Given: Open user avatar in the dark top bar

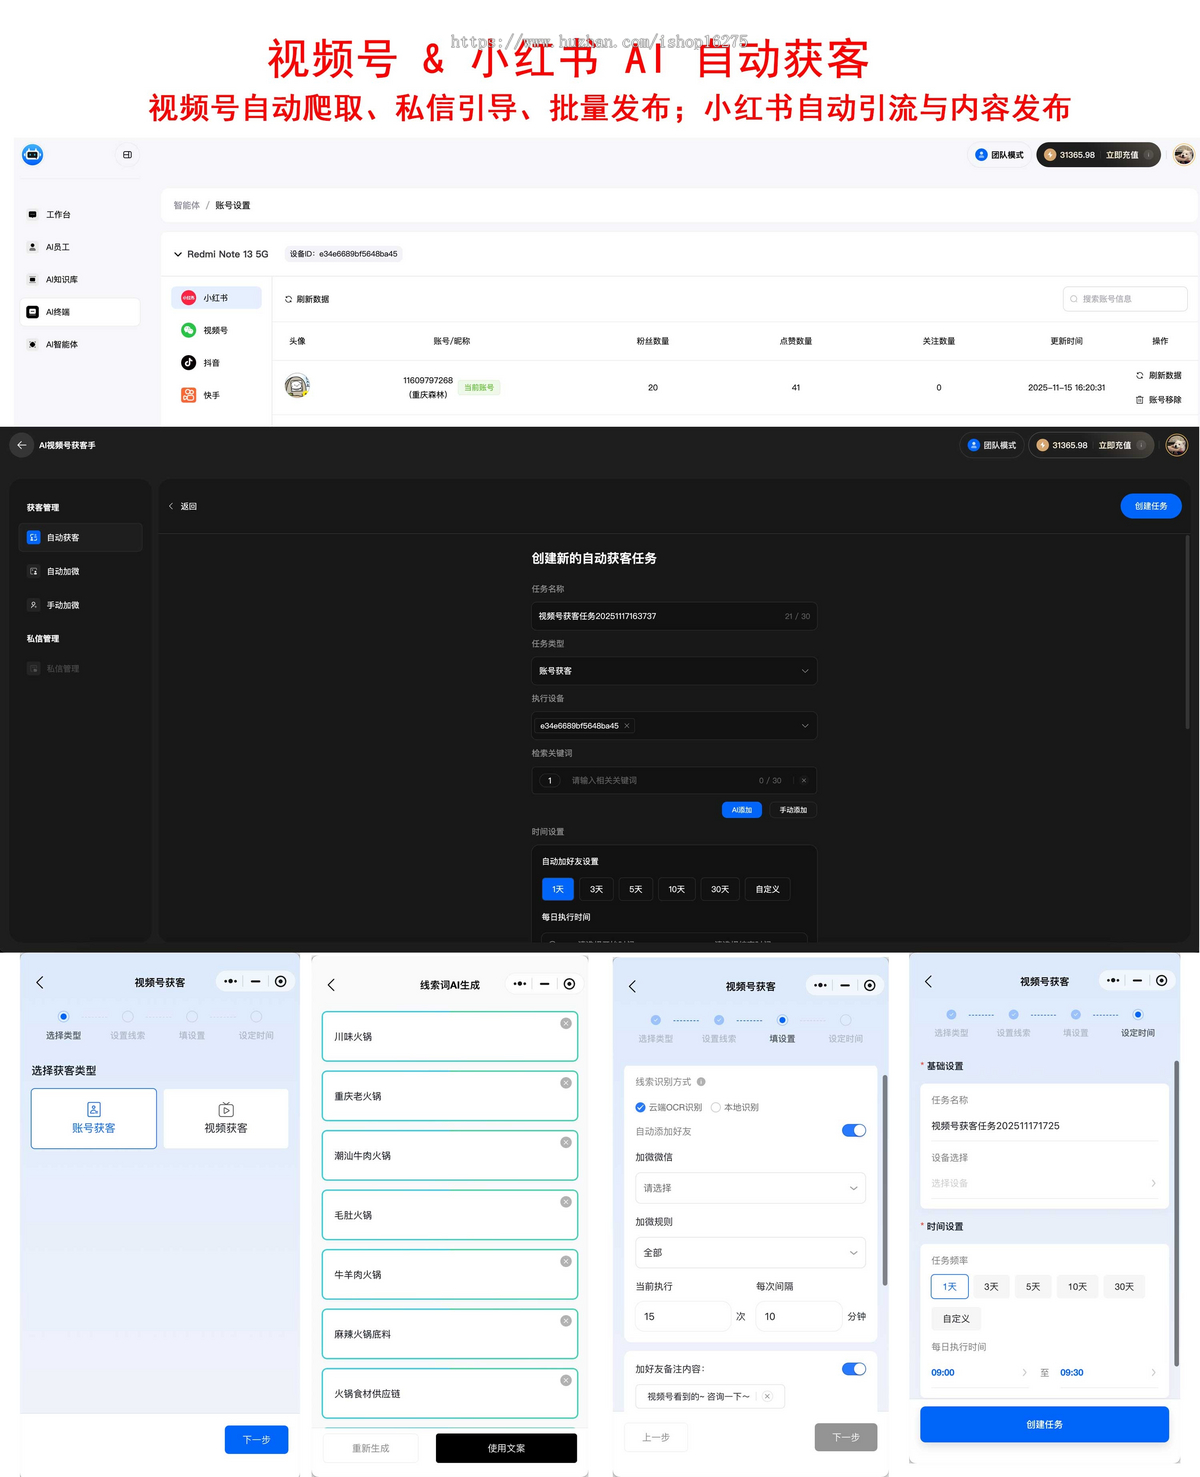Looking at the screenshot, I should click(x=1176, y=445).
